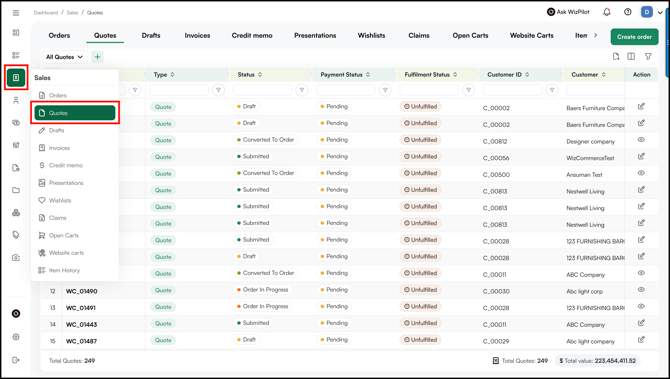Click the notifications bell icon
This screenshot has width=670, height=379.
point(607,12)
